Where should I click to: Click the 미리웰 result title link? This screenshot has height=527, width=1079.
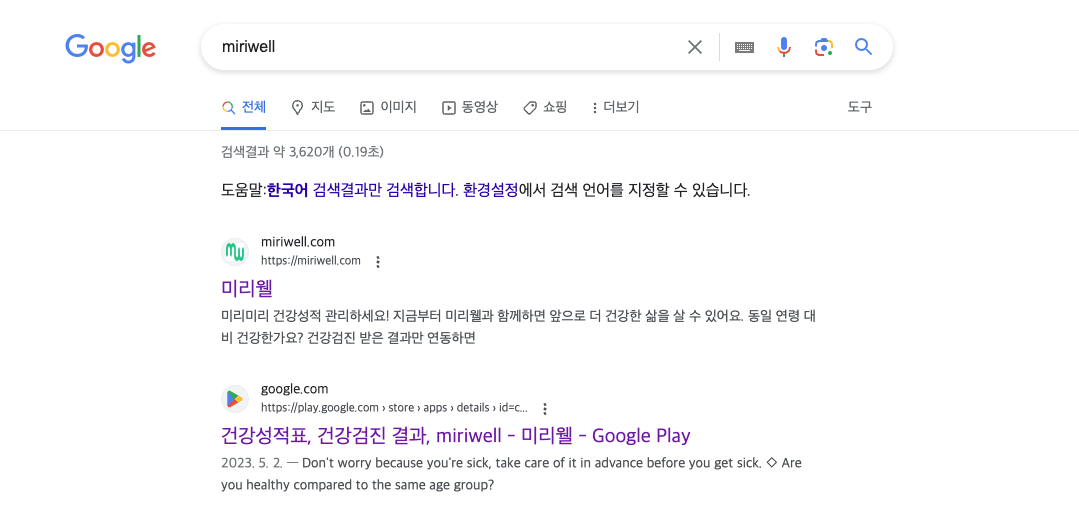tap(248, 288)
